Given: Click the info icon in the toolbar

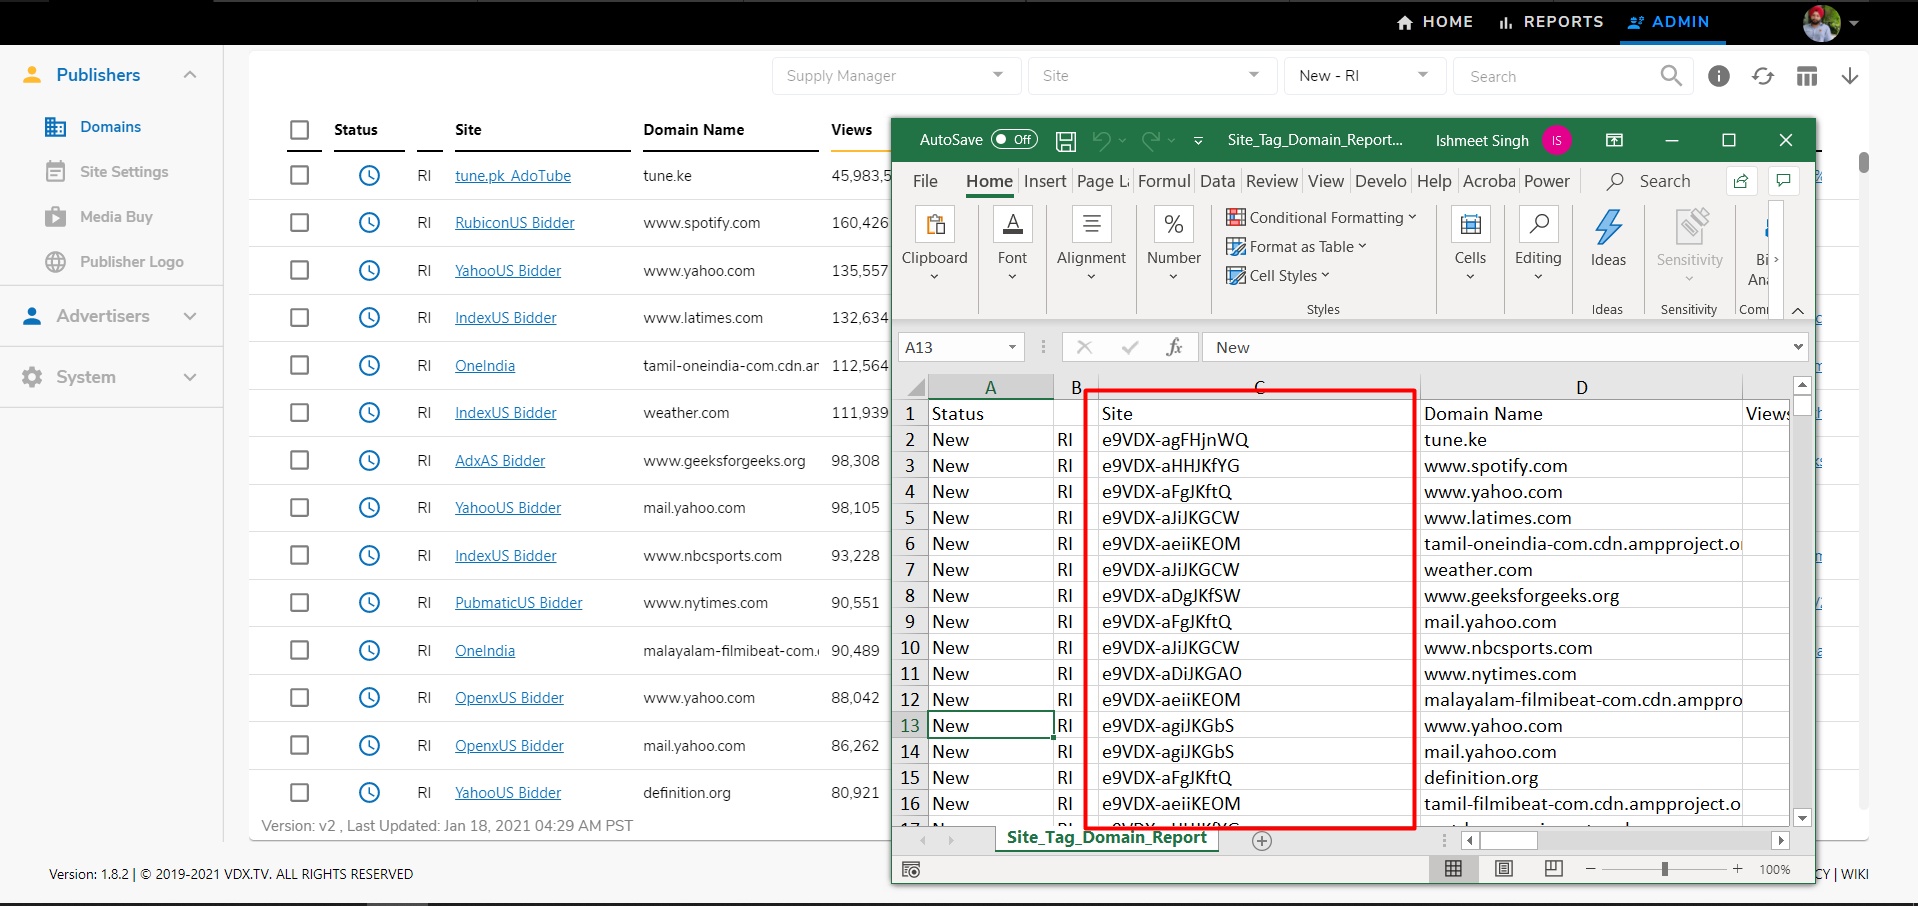Looking at the screenshot, I should click(x=1718, y=76).
